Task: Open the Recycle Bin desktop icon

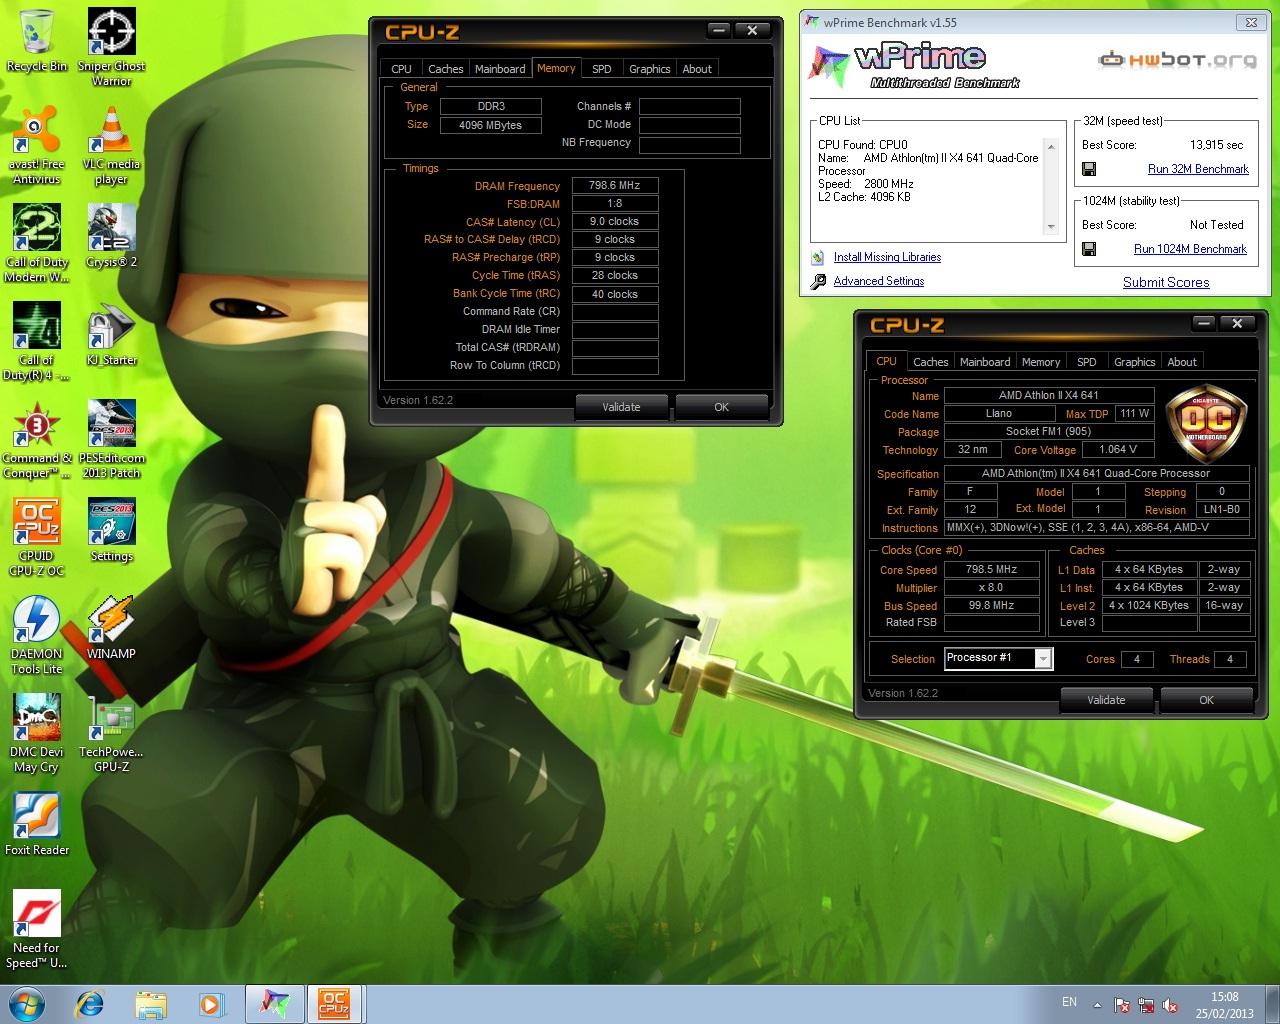Action: pyautogui.click(x=37, y=40)
